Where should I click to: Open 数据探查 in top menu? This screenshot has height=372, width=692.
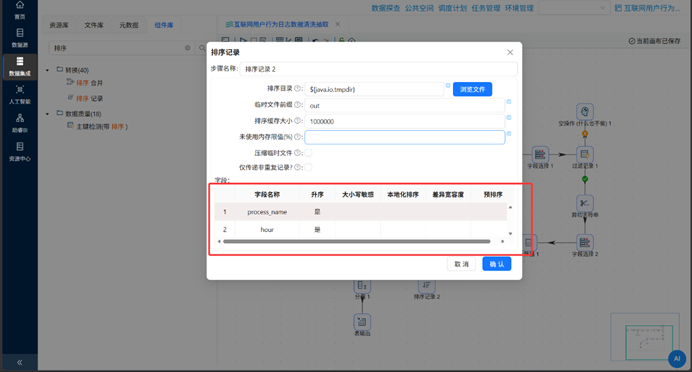[386, 8]
